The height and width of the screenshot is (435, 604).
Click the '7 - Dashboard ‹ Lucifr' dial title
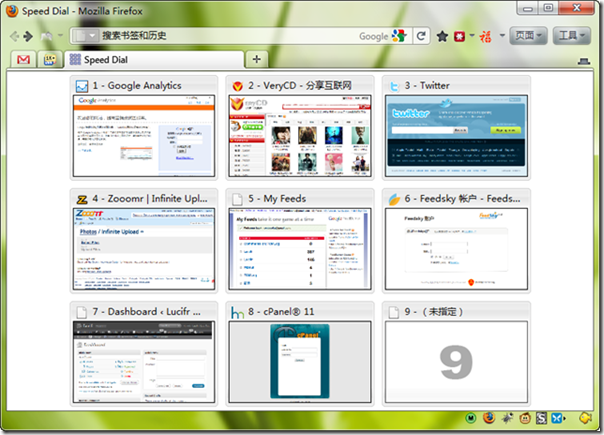tap(146, 312)
